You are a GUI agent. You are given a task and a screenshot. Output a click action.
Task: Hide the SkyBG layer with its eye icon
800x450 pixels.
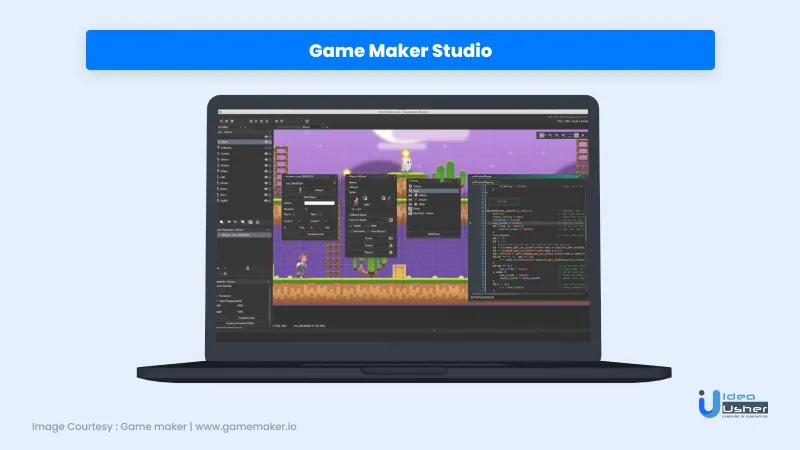pyautogui.click(x=266, y=201)
